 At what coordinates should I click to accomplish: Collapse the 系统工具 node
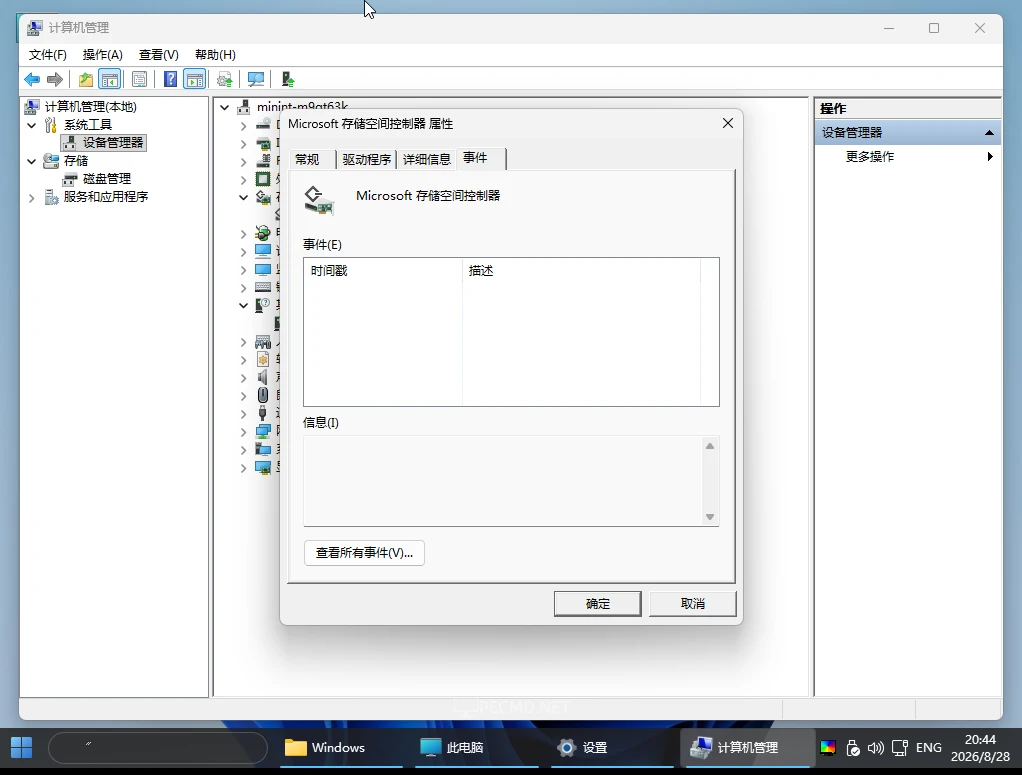31,125
